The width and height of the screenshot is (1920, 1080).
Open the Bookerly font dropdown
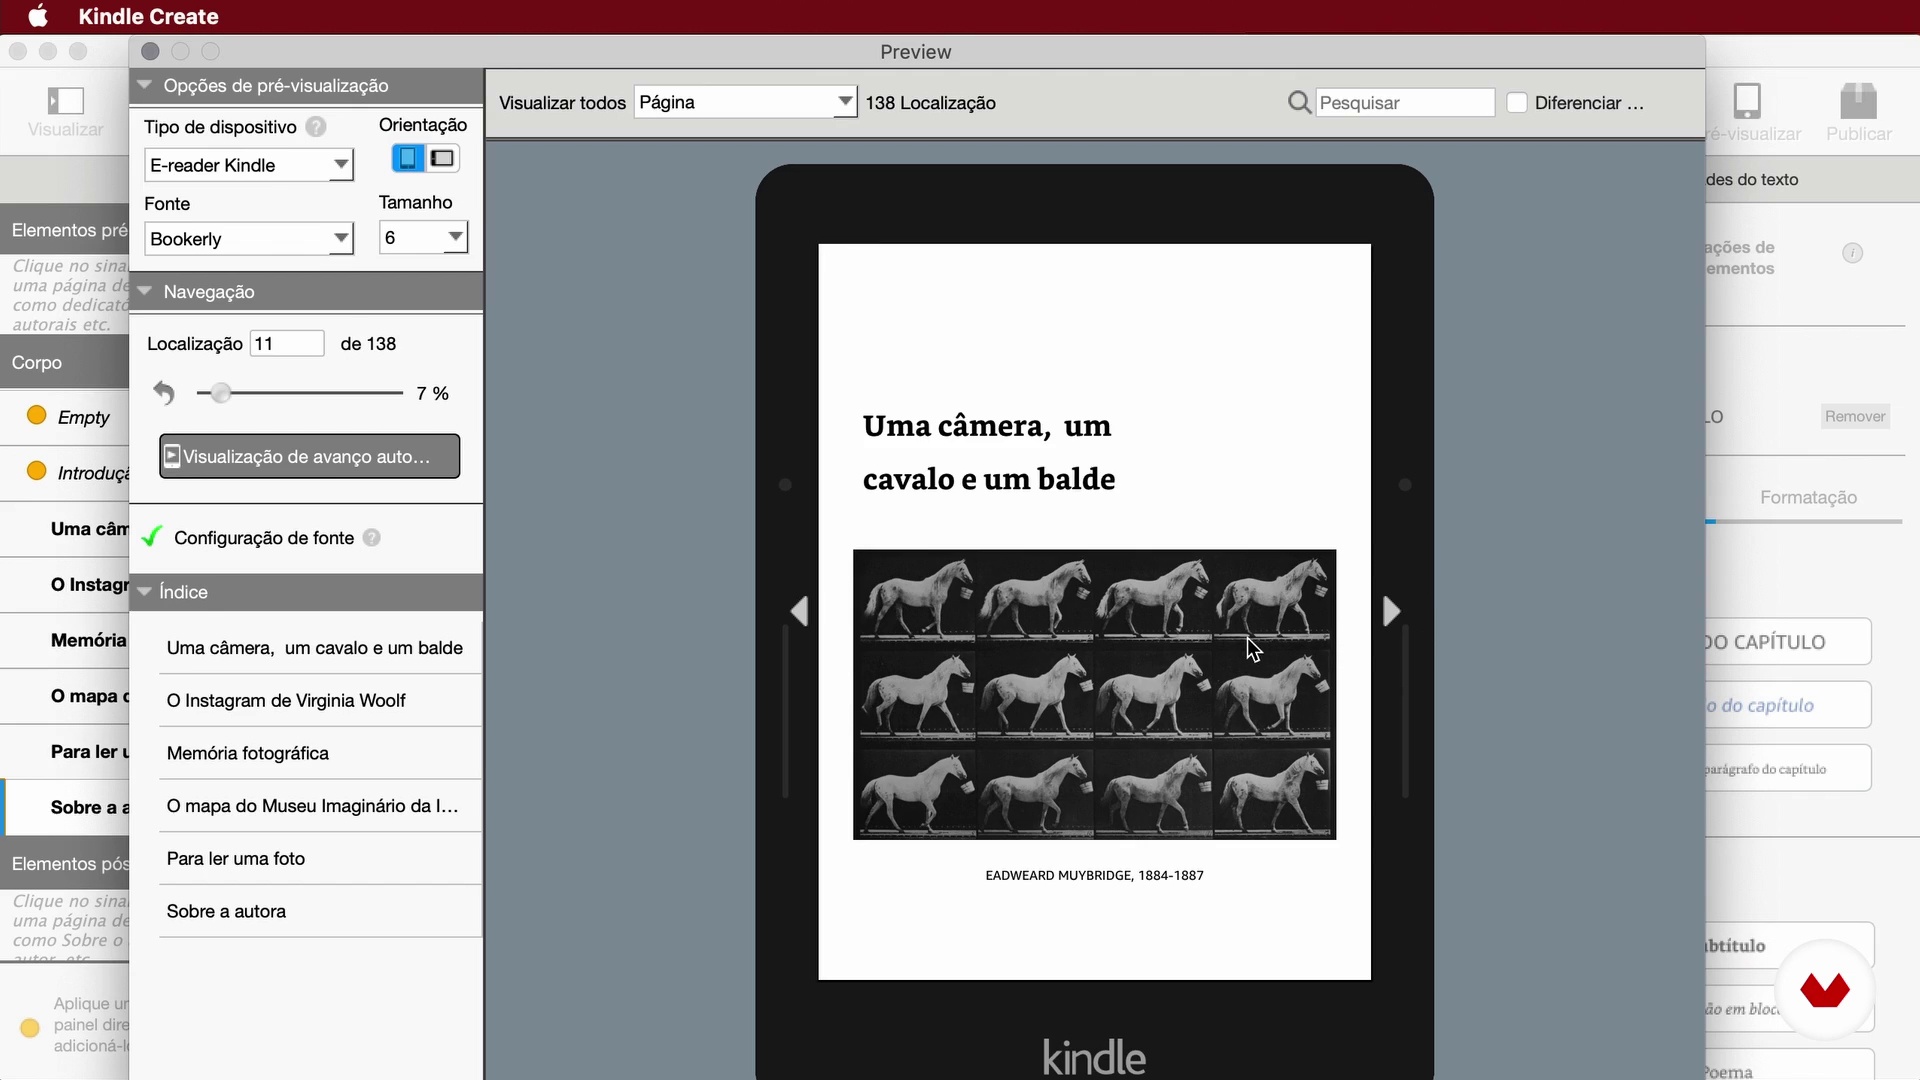[249, 239]
